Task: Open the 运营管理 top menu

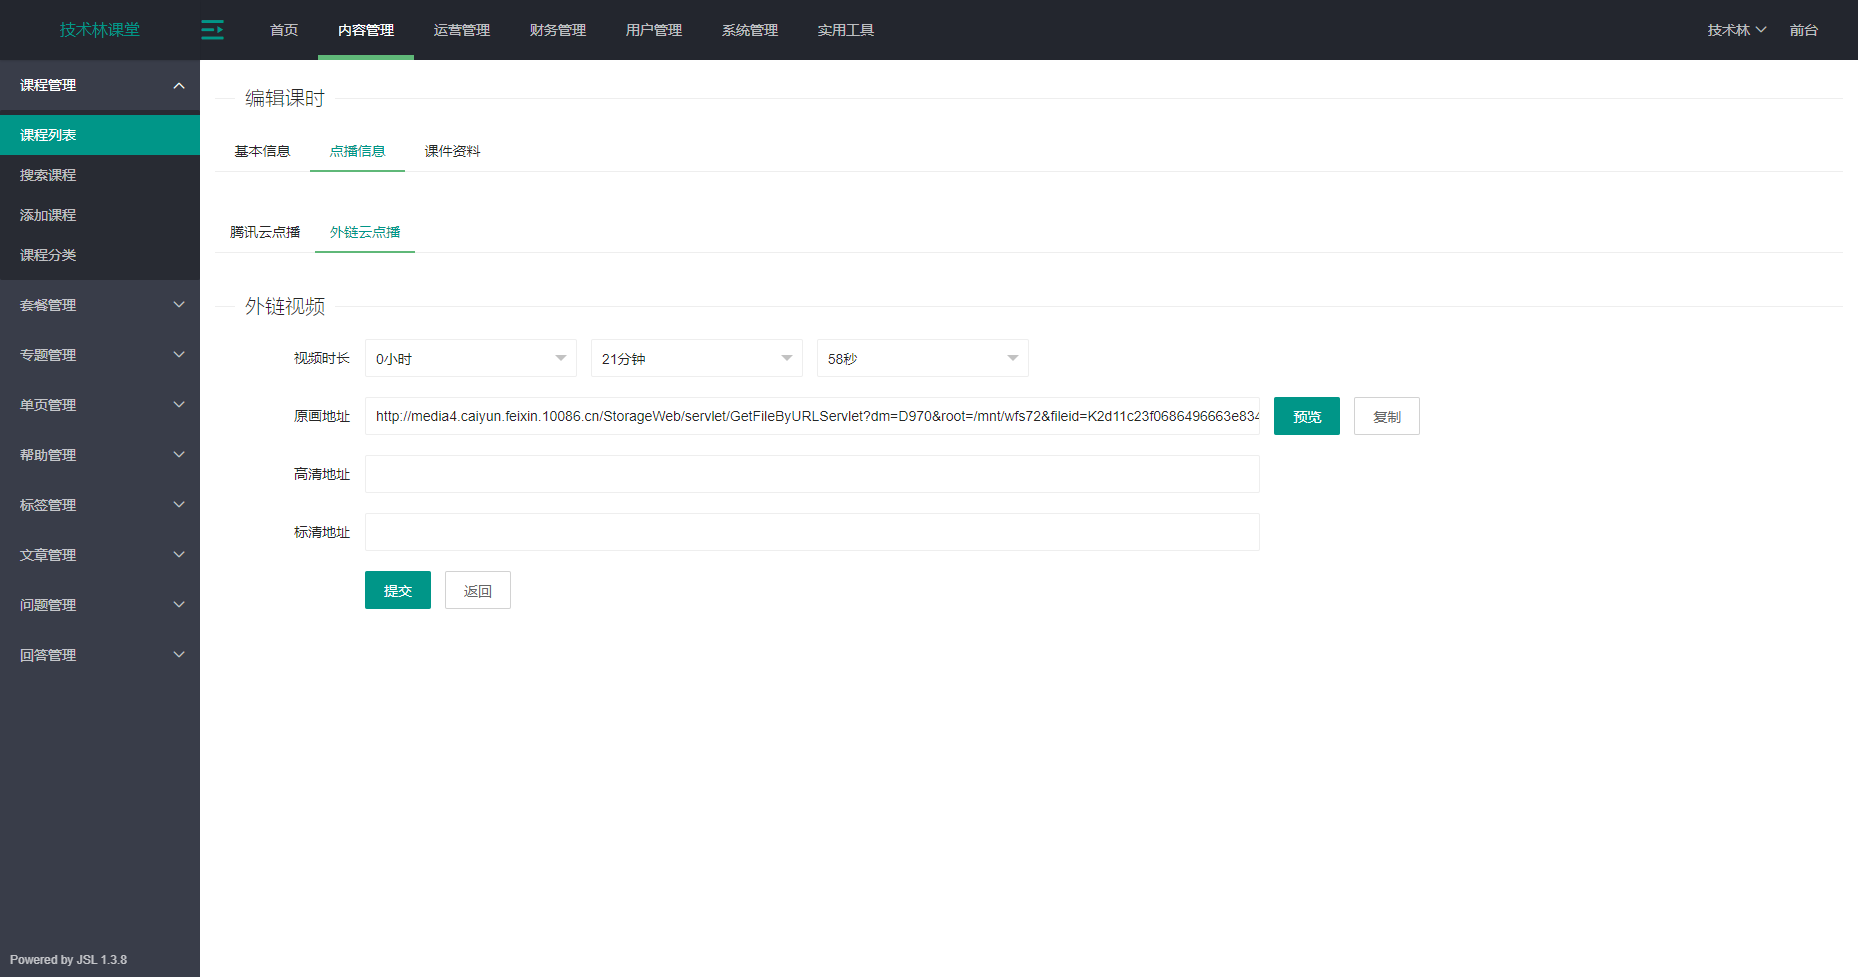Action: [x=462, y=30]
